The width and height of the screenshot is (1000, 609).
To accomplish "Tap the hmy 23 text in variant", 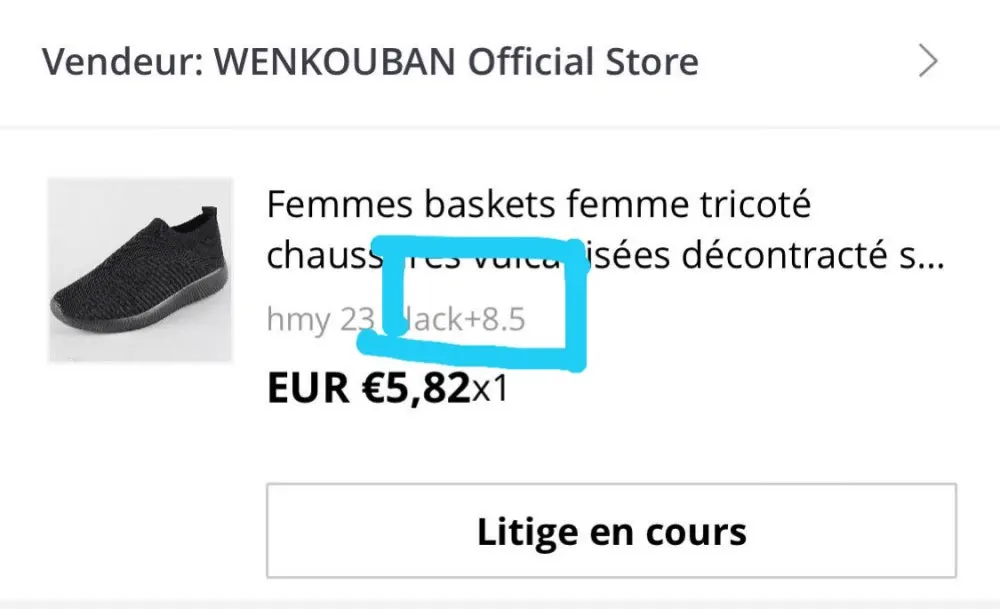I will click(321, 319).
